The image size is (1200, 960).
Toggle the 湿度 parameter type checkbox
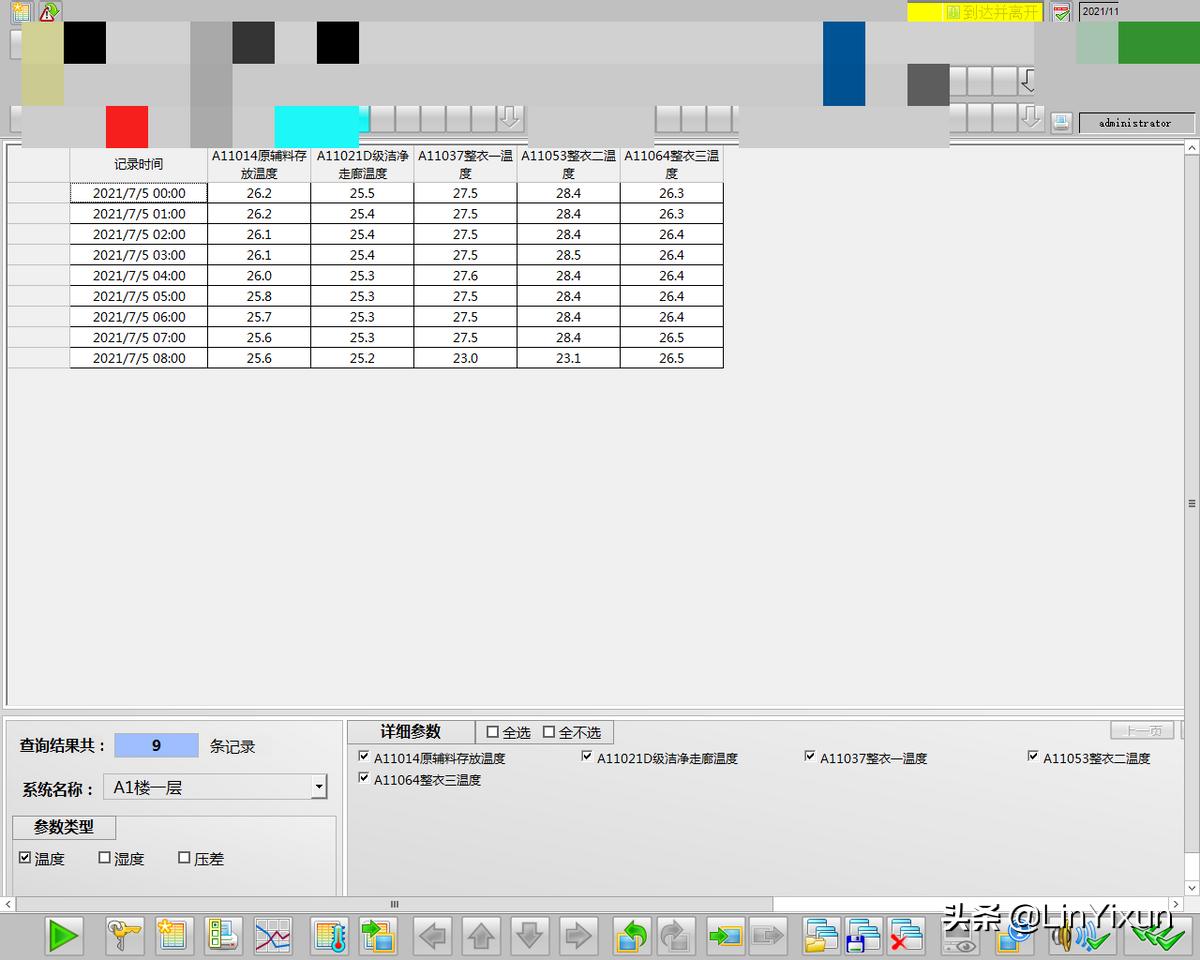pos(105,858)
